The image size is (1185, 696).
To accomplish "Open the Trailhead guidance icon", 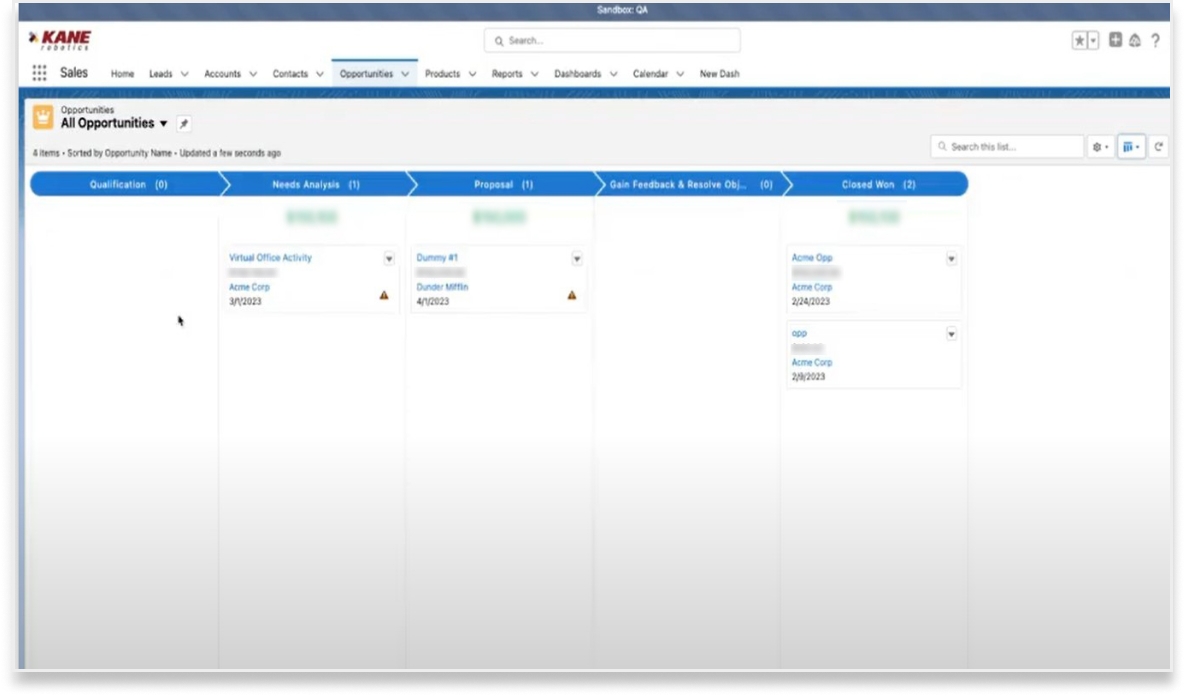I will (1135, 41).
